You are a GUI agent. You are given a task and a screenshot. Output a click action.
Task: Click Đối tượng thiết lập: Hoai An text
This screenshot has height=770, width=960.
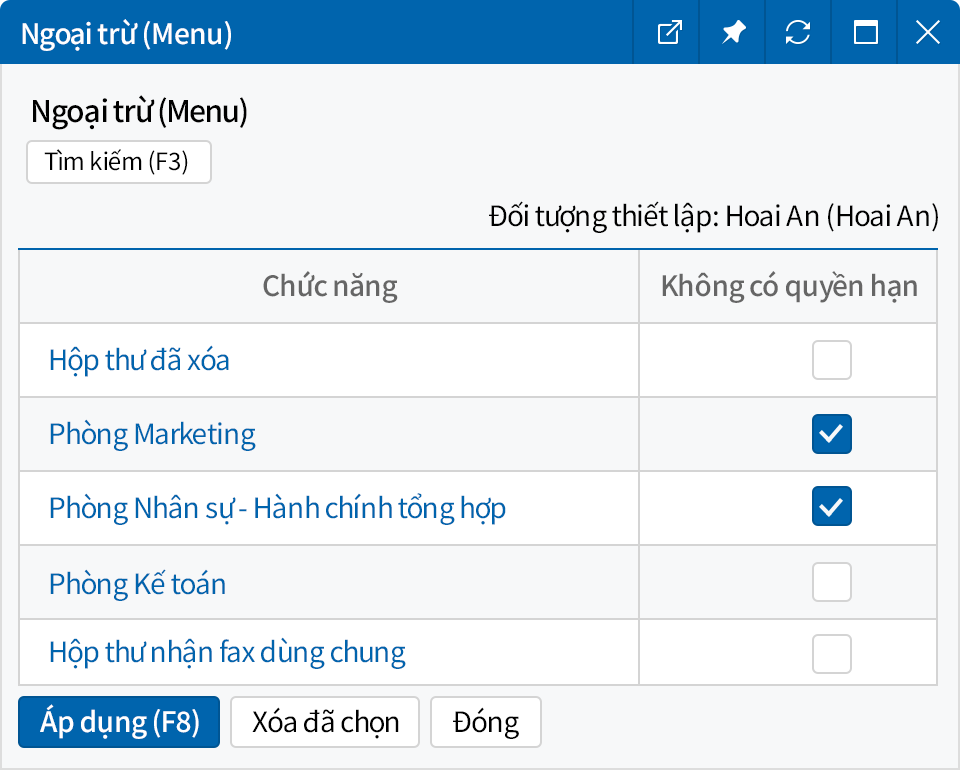coord(714,217)
